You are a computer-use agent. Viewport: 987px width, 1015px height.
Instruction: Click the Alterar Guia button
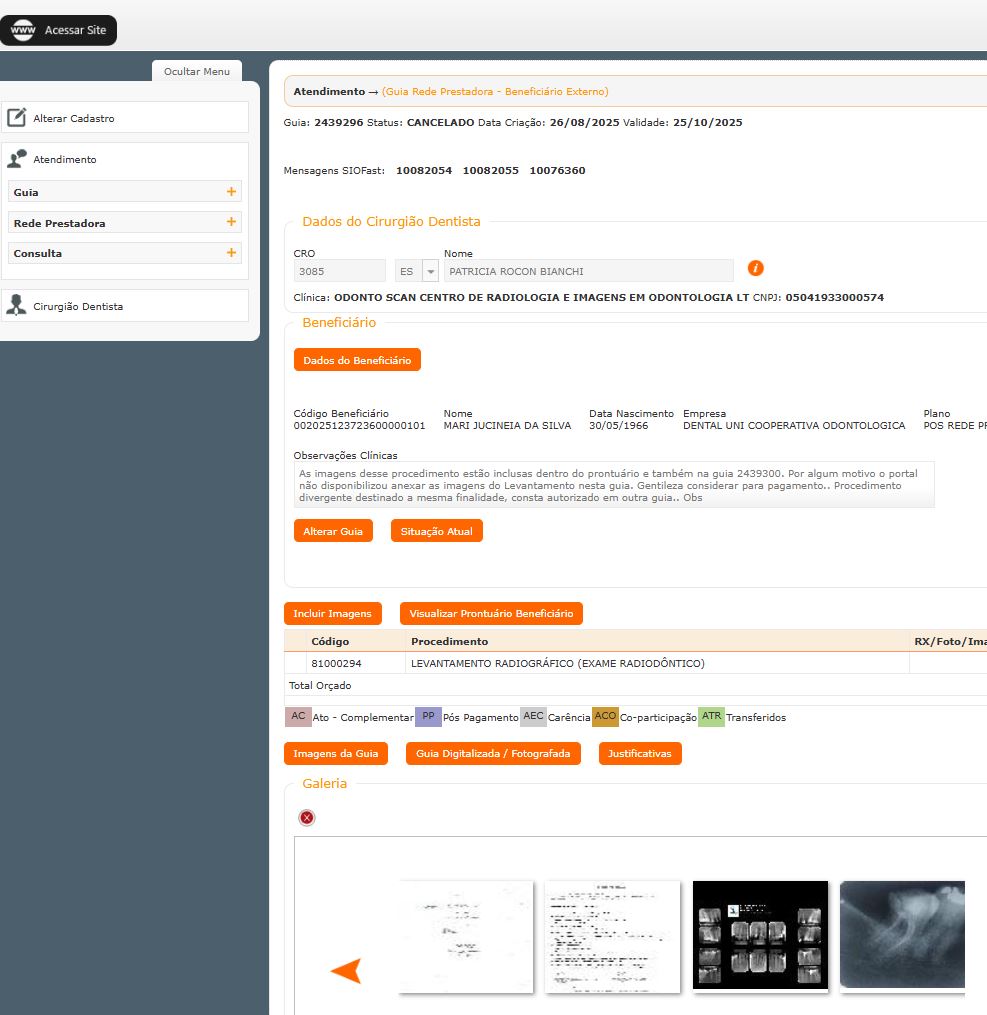tap(333, 531)
